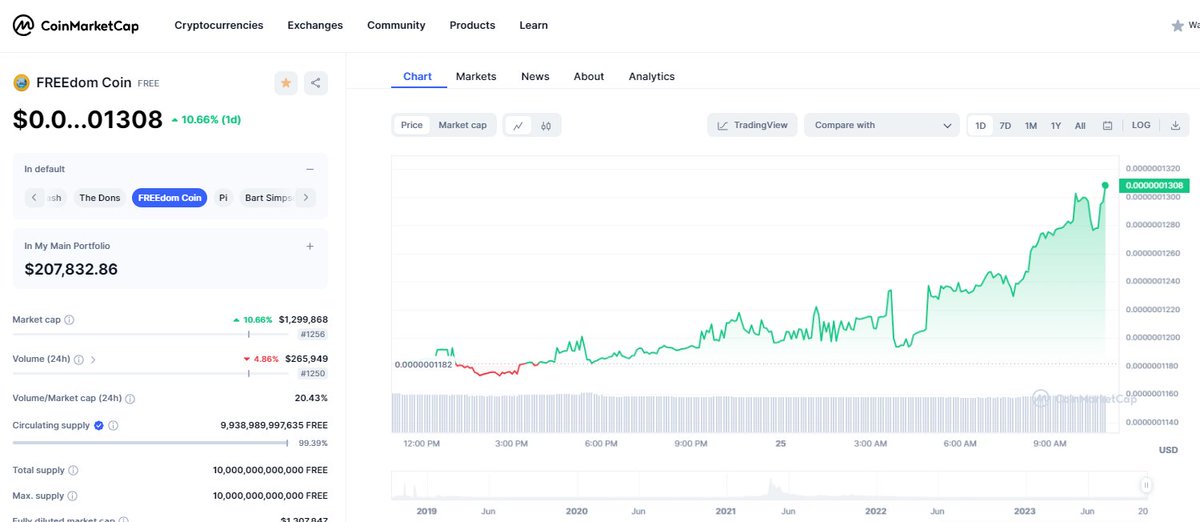Click the CoinMarketCap logo
Image resolution: width=1200 pixels, height=522 pixels.
pyautogui.click(x=76, y=26)
